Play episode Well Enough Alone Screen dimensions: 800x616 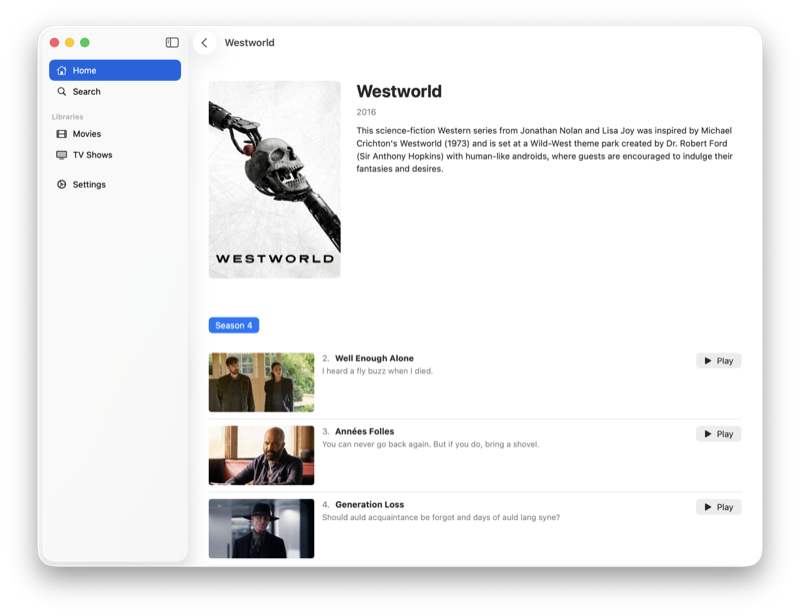coord(718,361)
